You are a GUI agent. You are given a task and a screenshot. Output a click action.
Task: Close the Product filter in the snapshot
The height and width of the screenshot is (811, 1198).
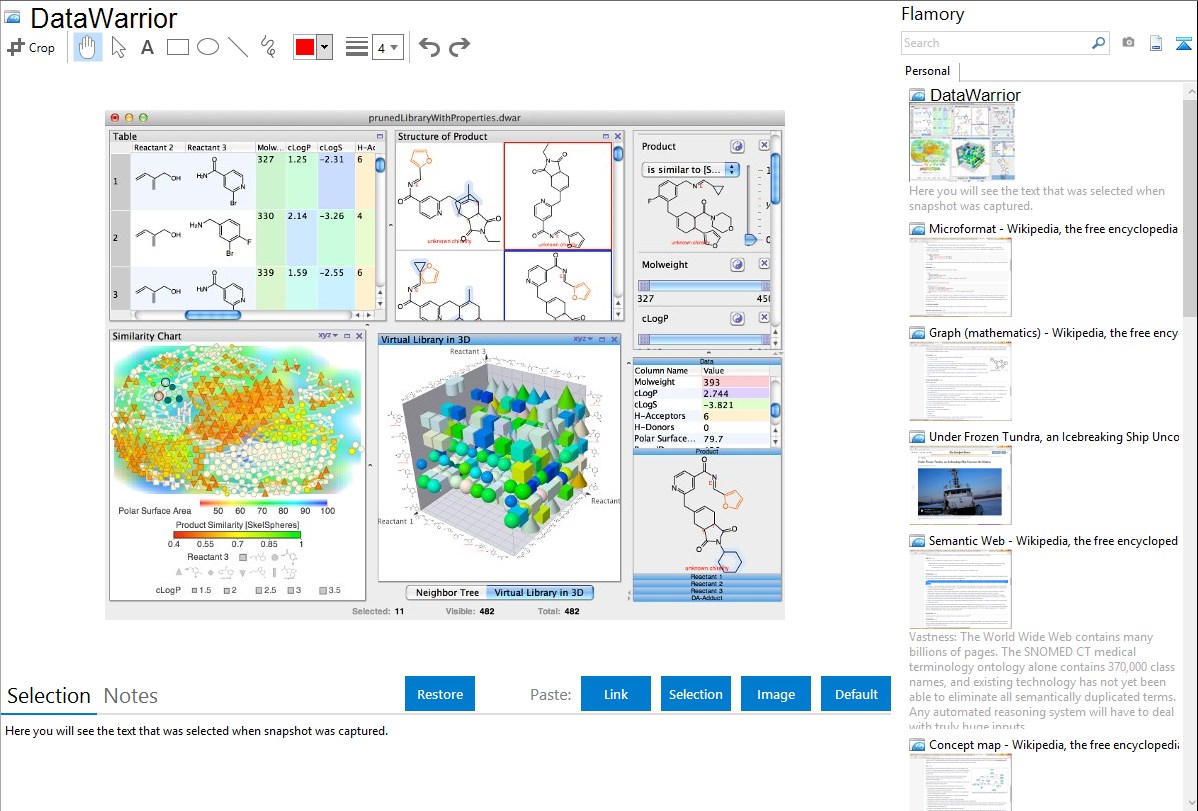click(764, 145)
